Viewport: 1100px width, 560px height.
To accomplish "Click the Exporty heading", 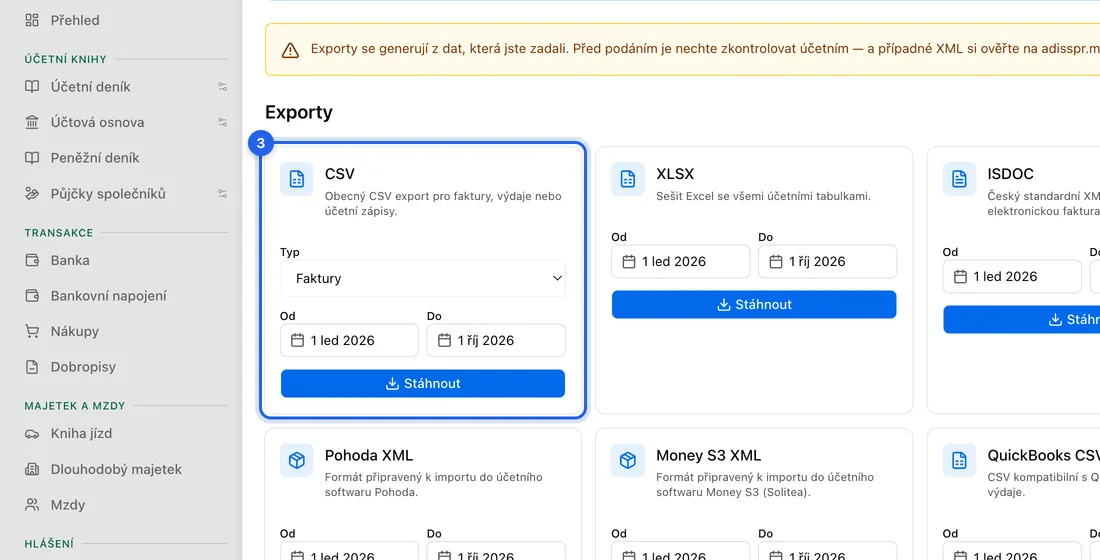I will pyautogui.click(x=299, y=112).
